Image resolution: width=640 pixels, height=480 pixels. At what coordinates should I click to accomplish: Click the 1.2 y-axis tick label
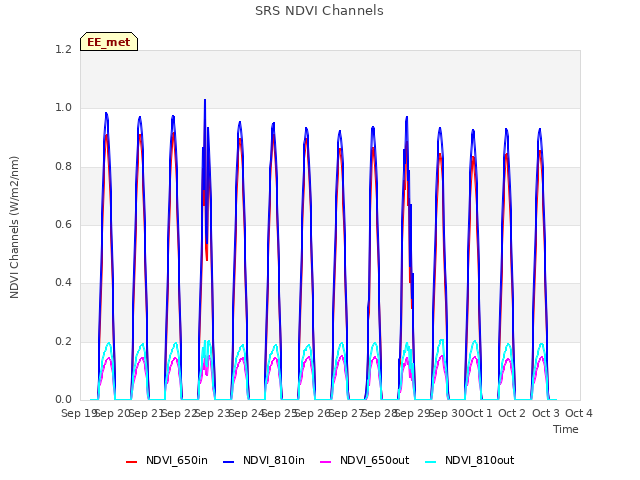[63, 49]
